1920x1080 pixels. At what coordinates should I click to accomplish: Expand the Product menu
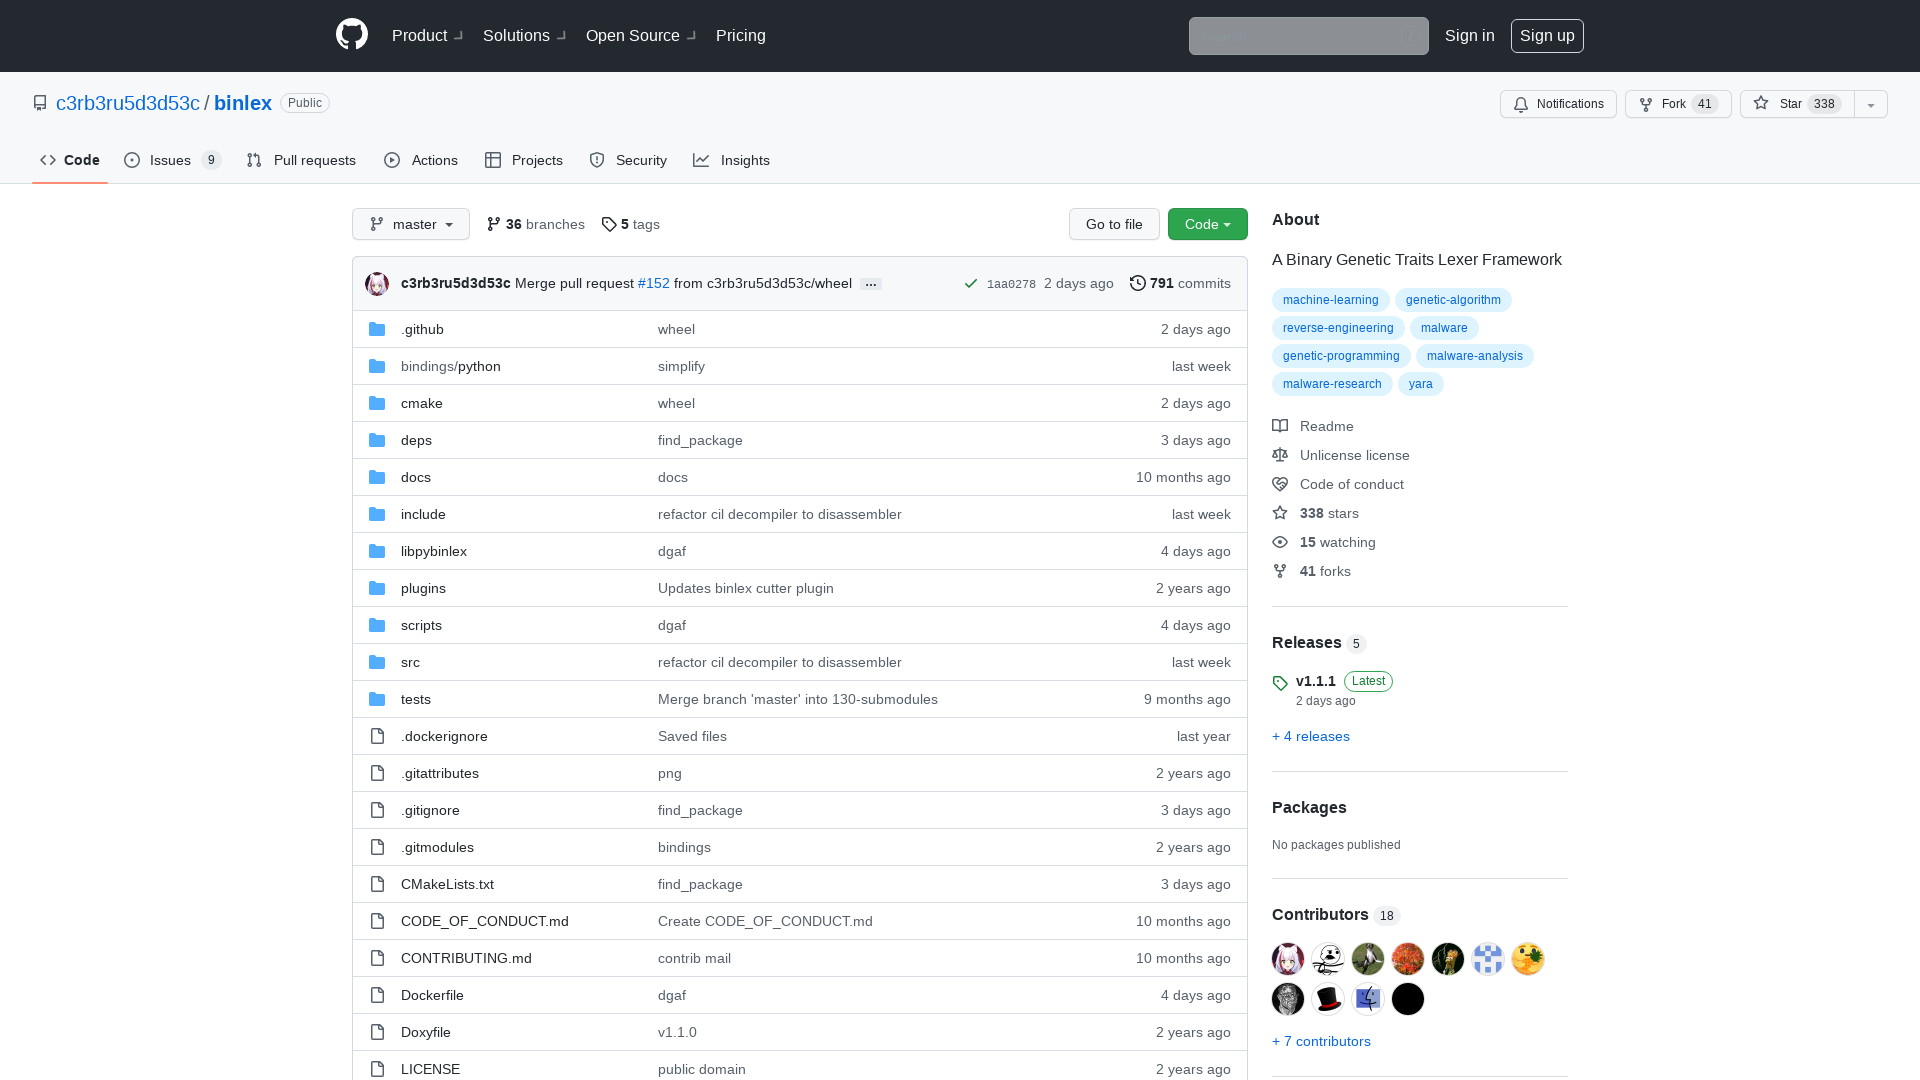[x=428, y=35]
